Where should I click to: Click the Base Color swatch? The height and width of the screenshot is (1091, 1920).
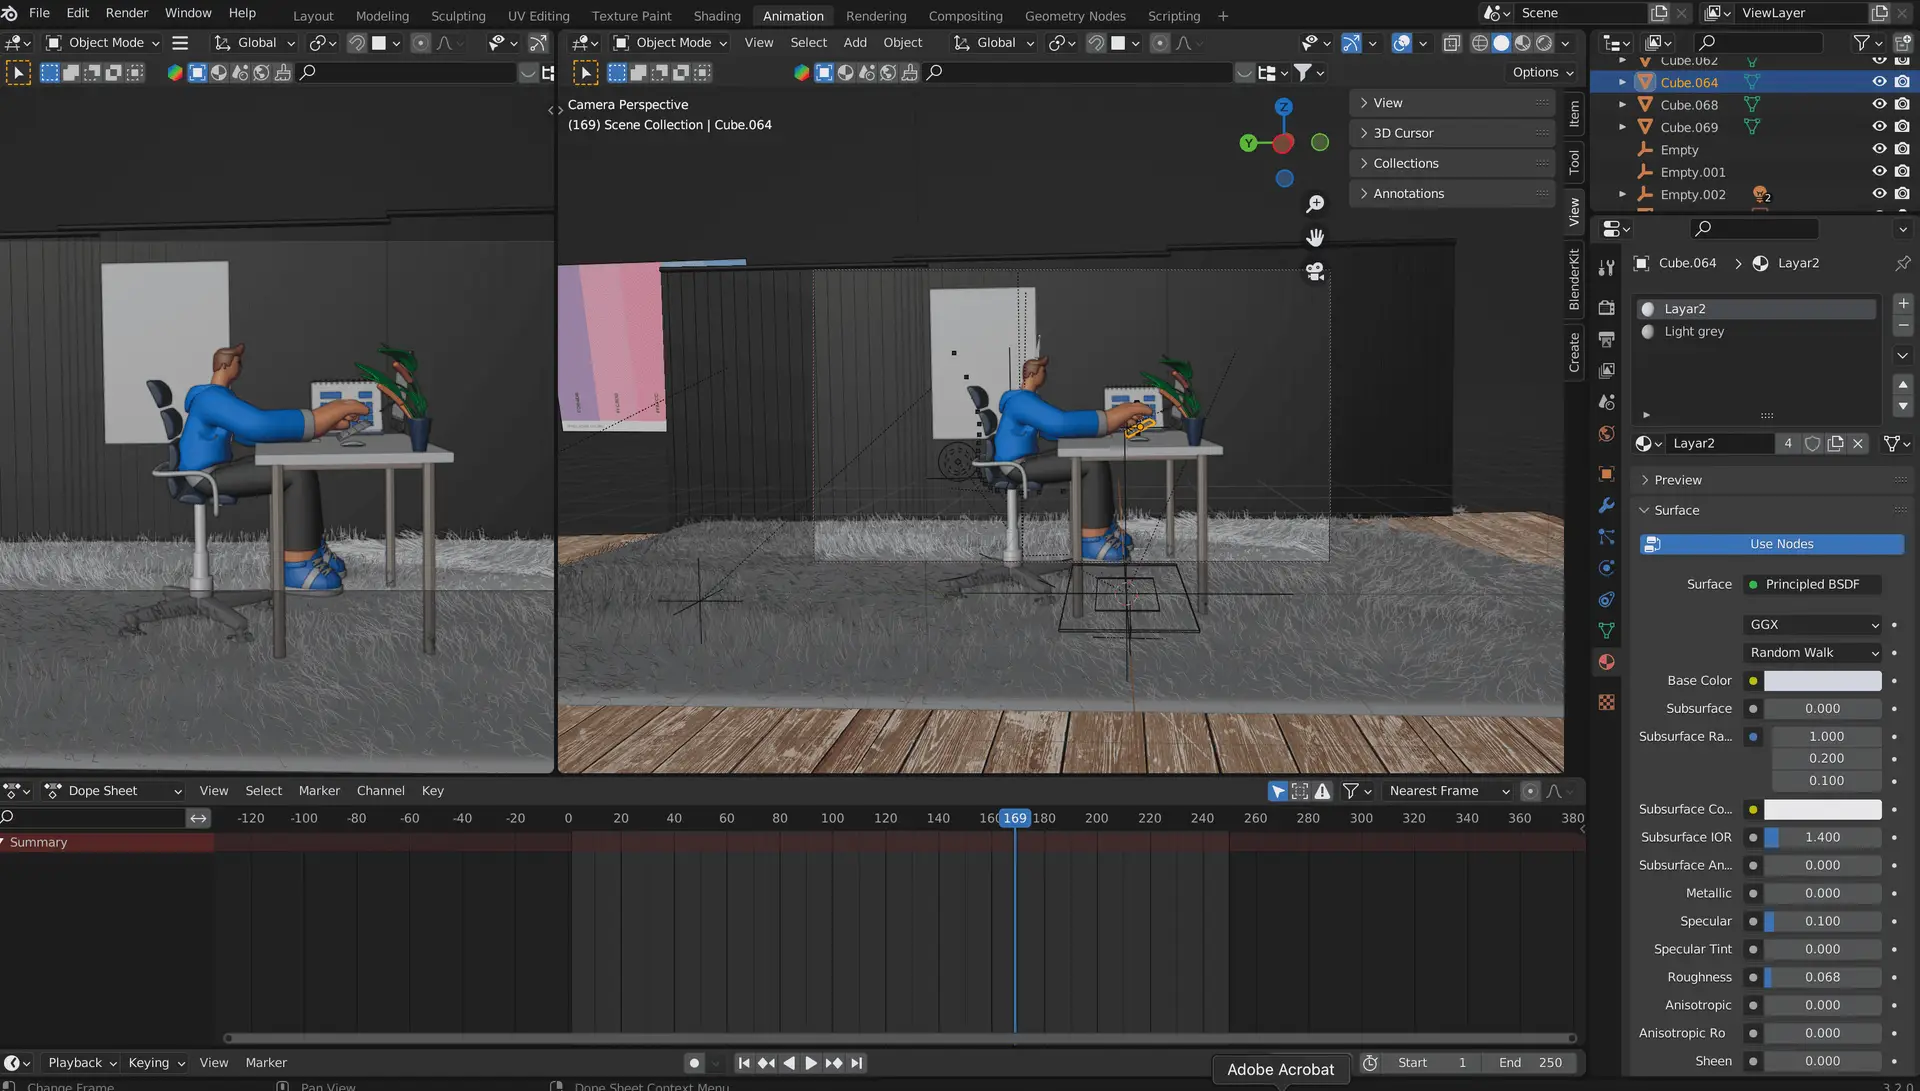click(x=1821, y=681)
